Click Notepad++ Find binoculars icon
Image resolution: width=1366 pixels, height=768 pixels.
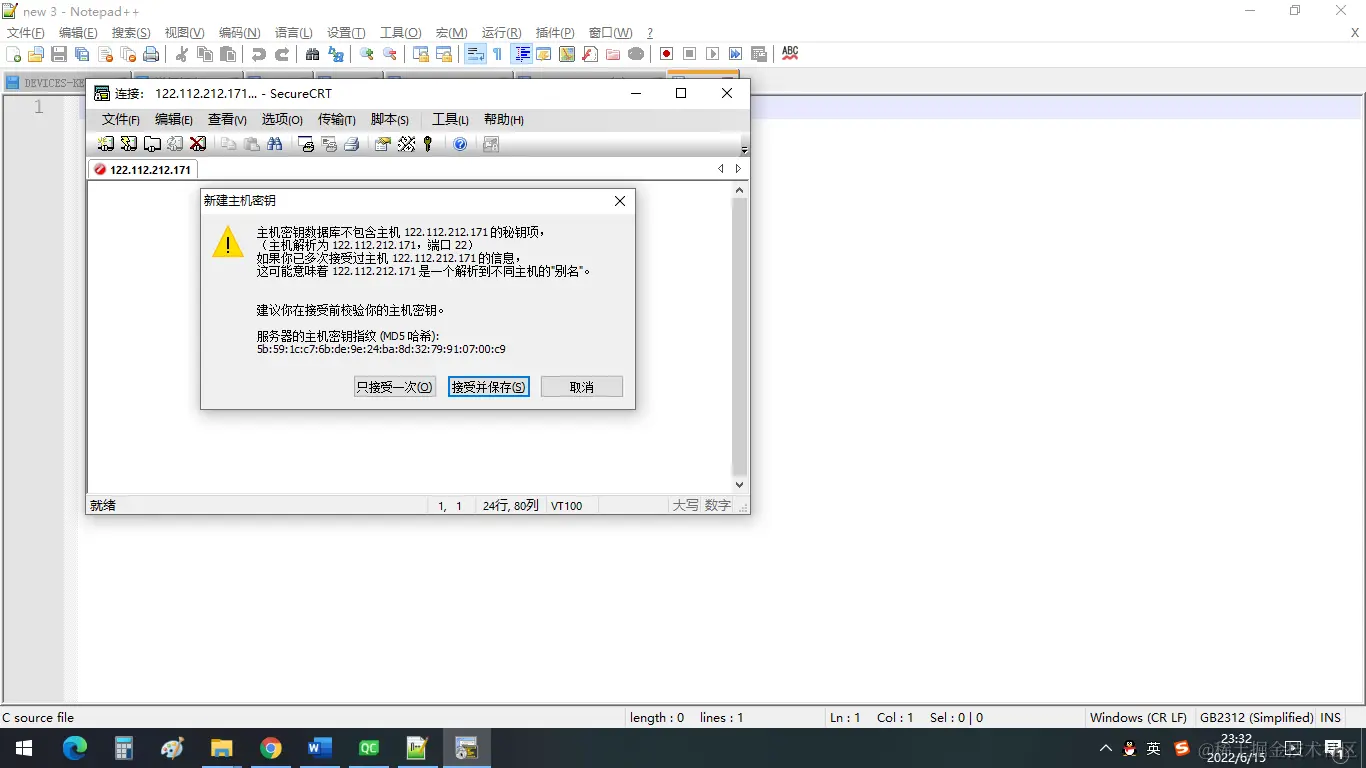coord(313,54)
